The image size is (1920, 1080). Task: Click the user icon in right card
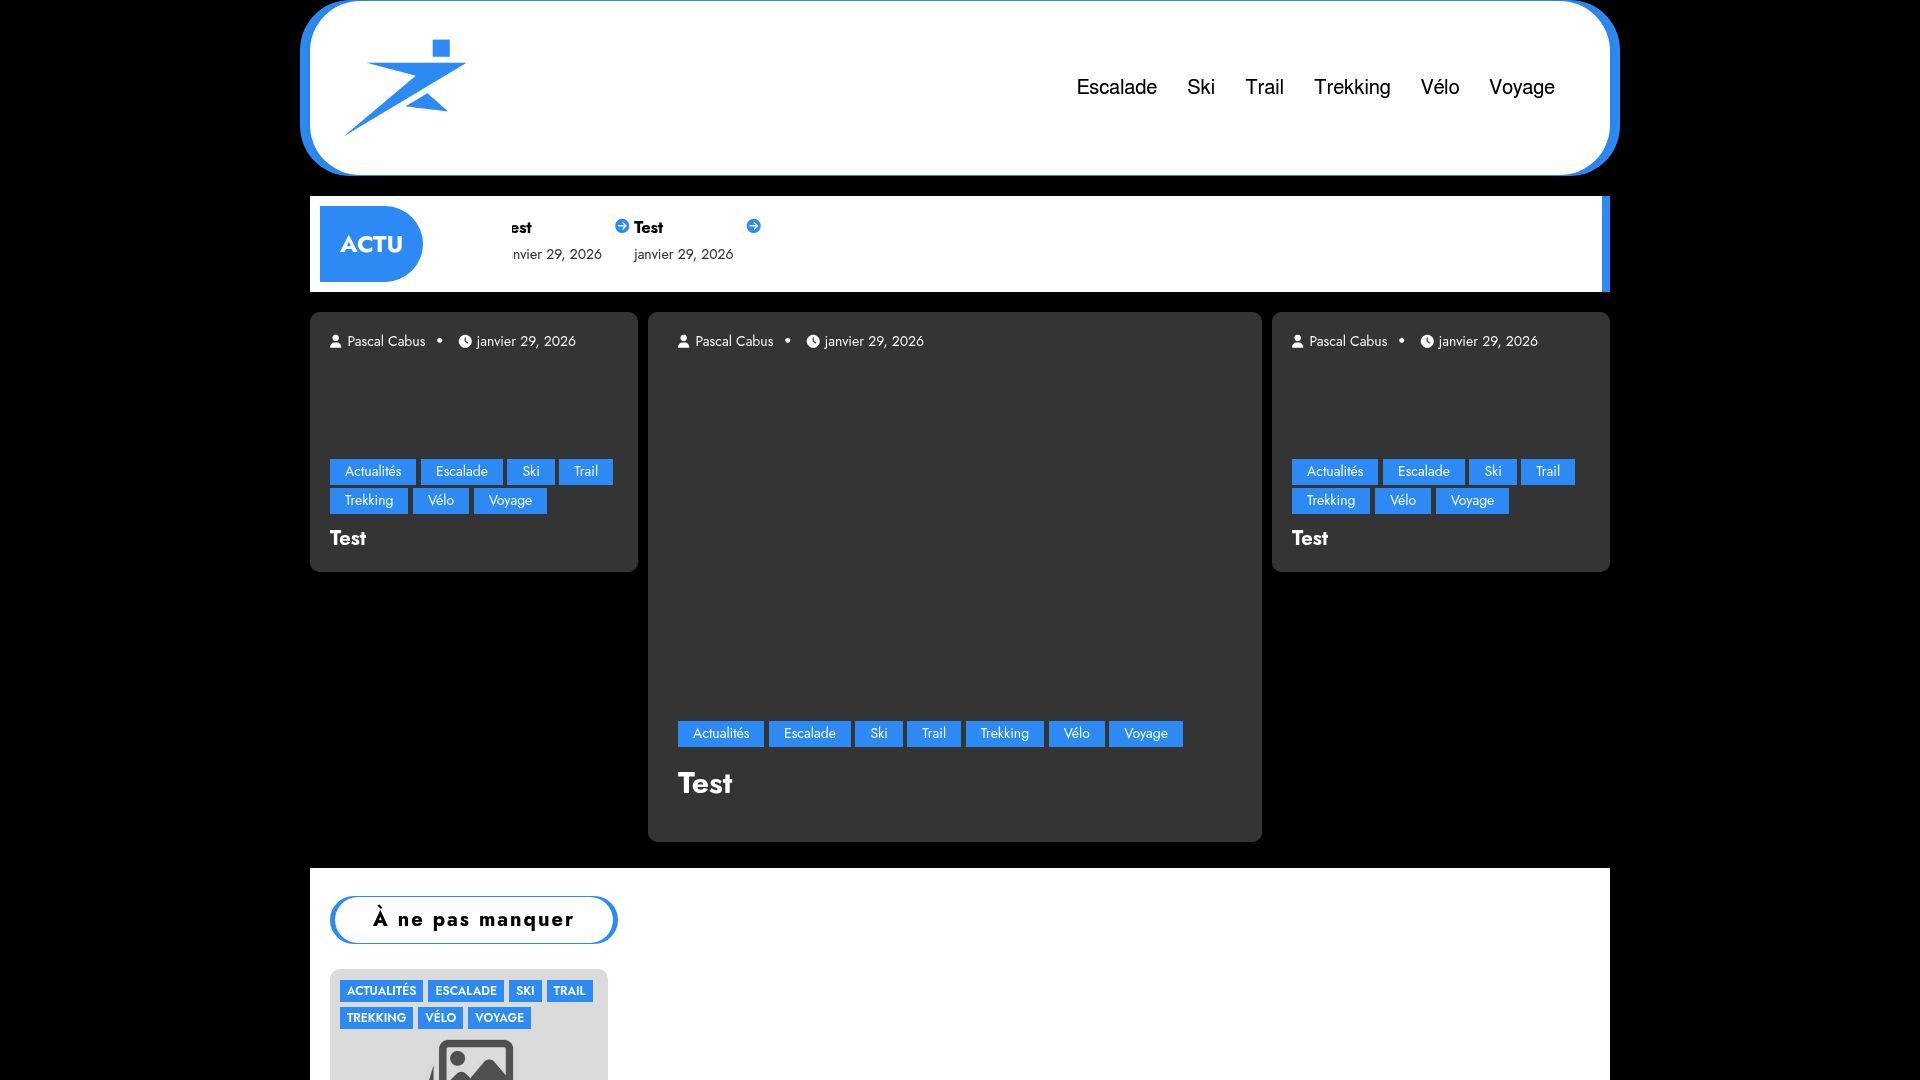pos(1298,341)
